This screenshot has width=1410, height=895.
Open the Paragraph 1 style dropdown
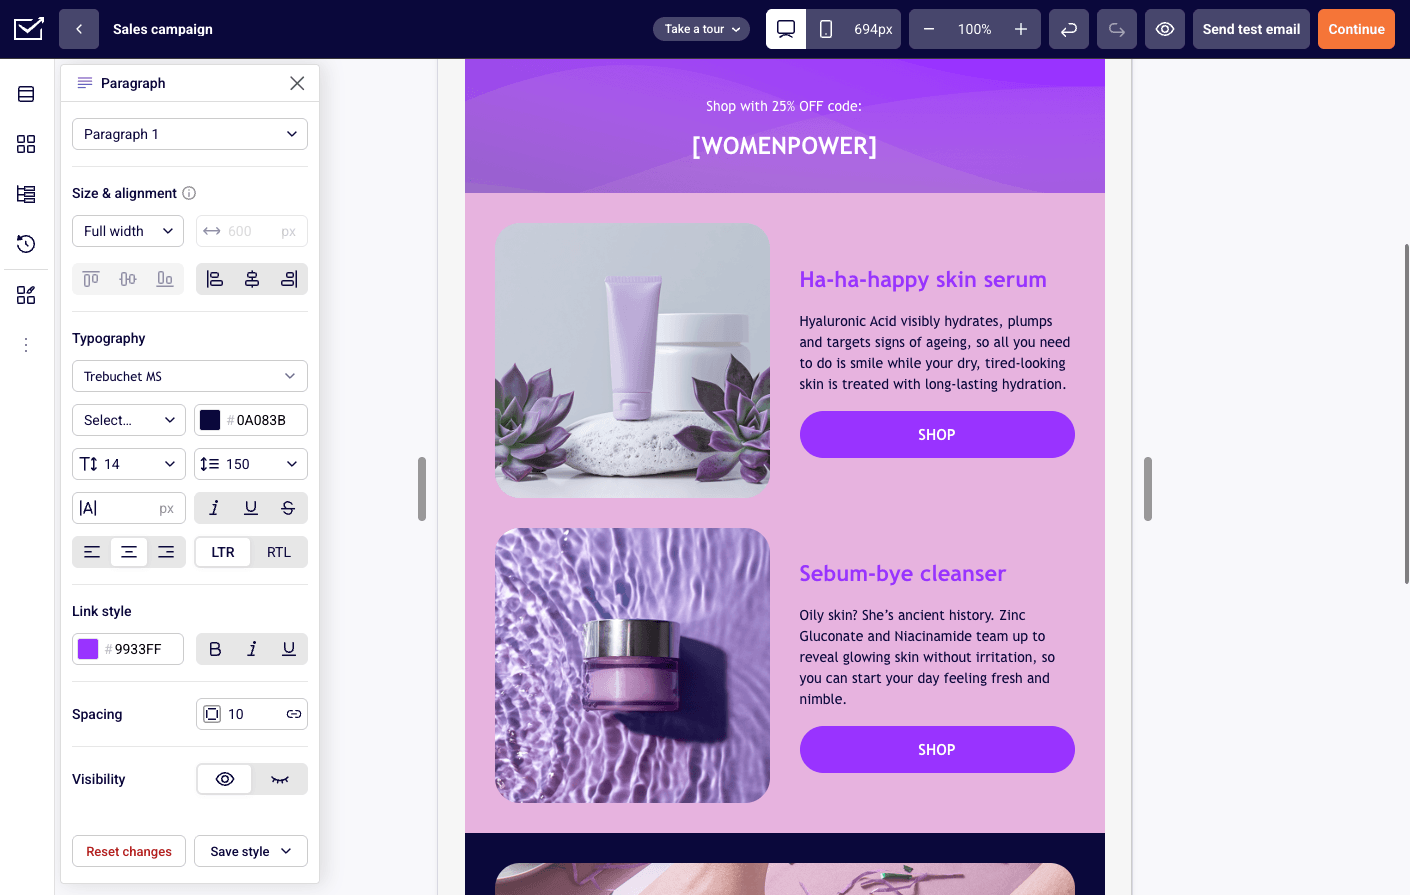point(190,134)
